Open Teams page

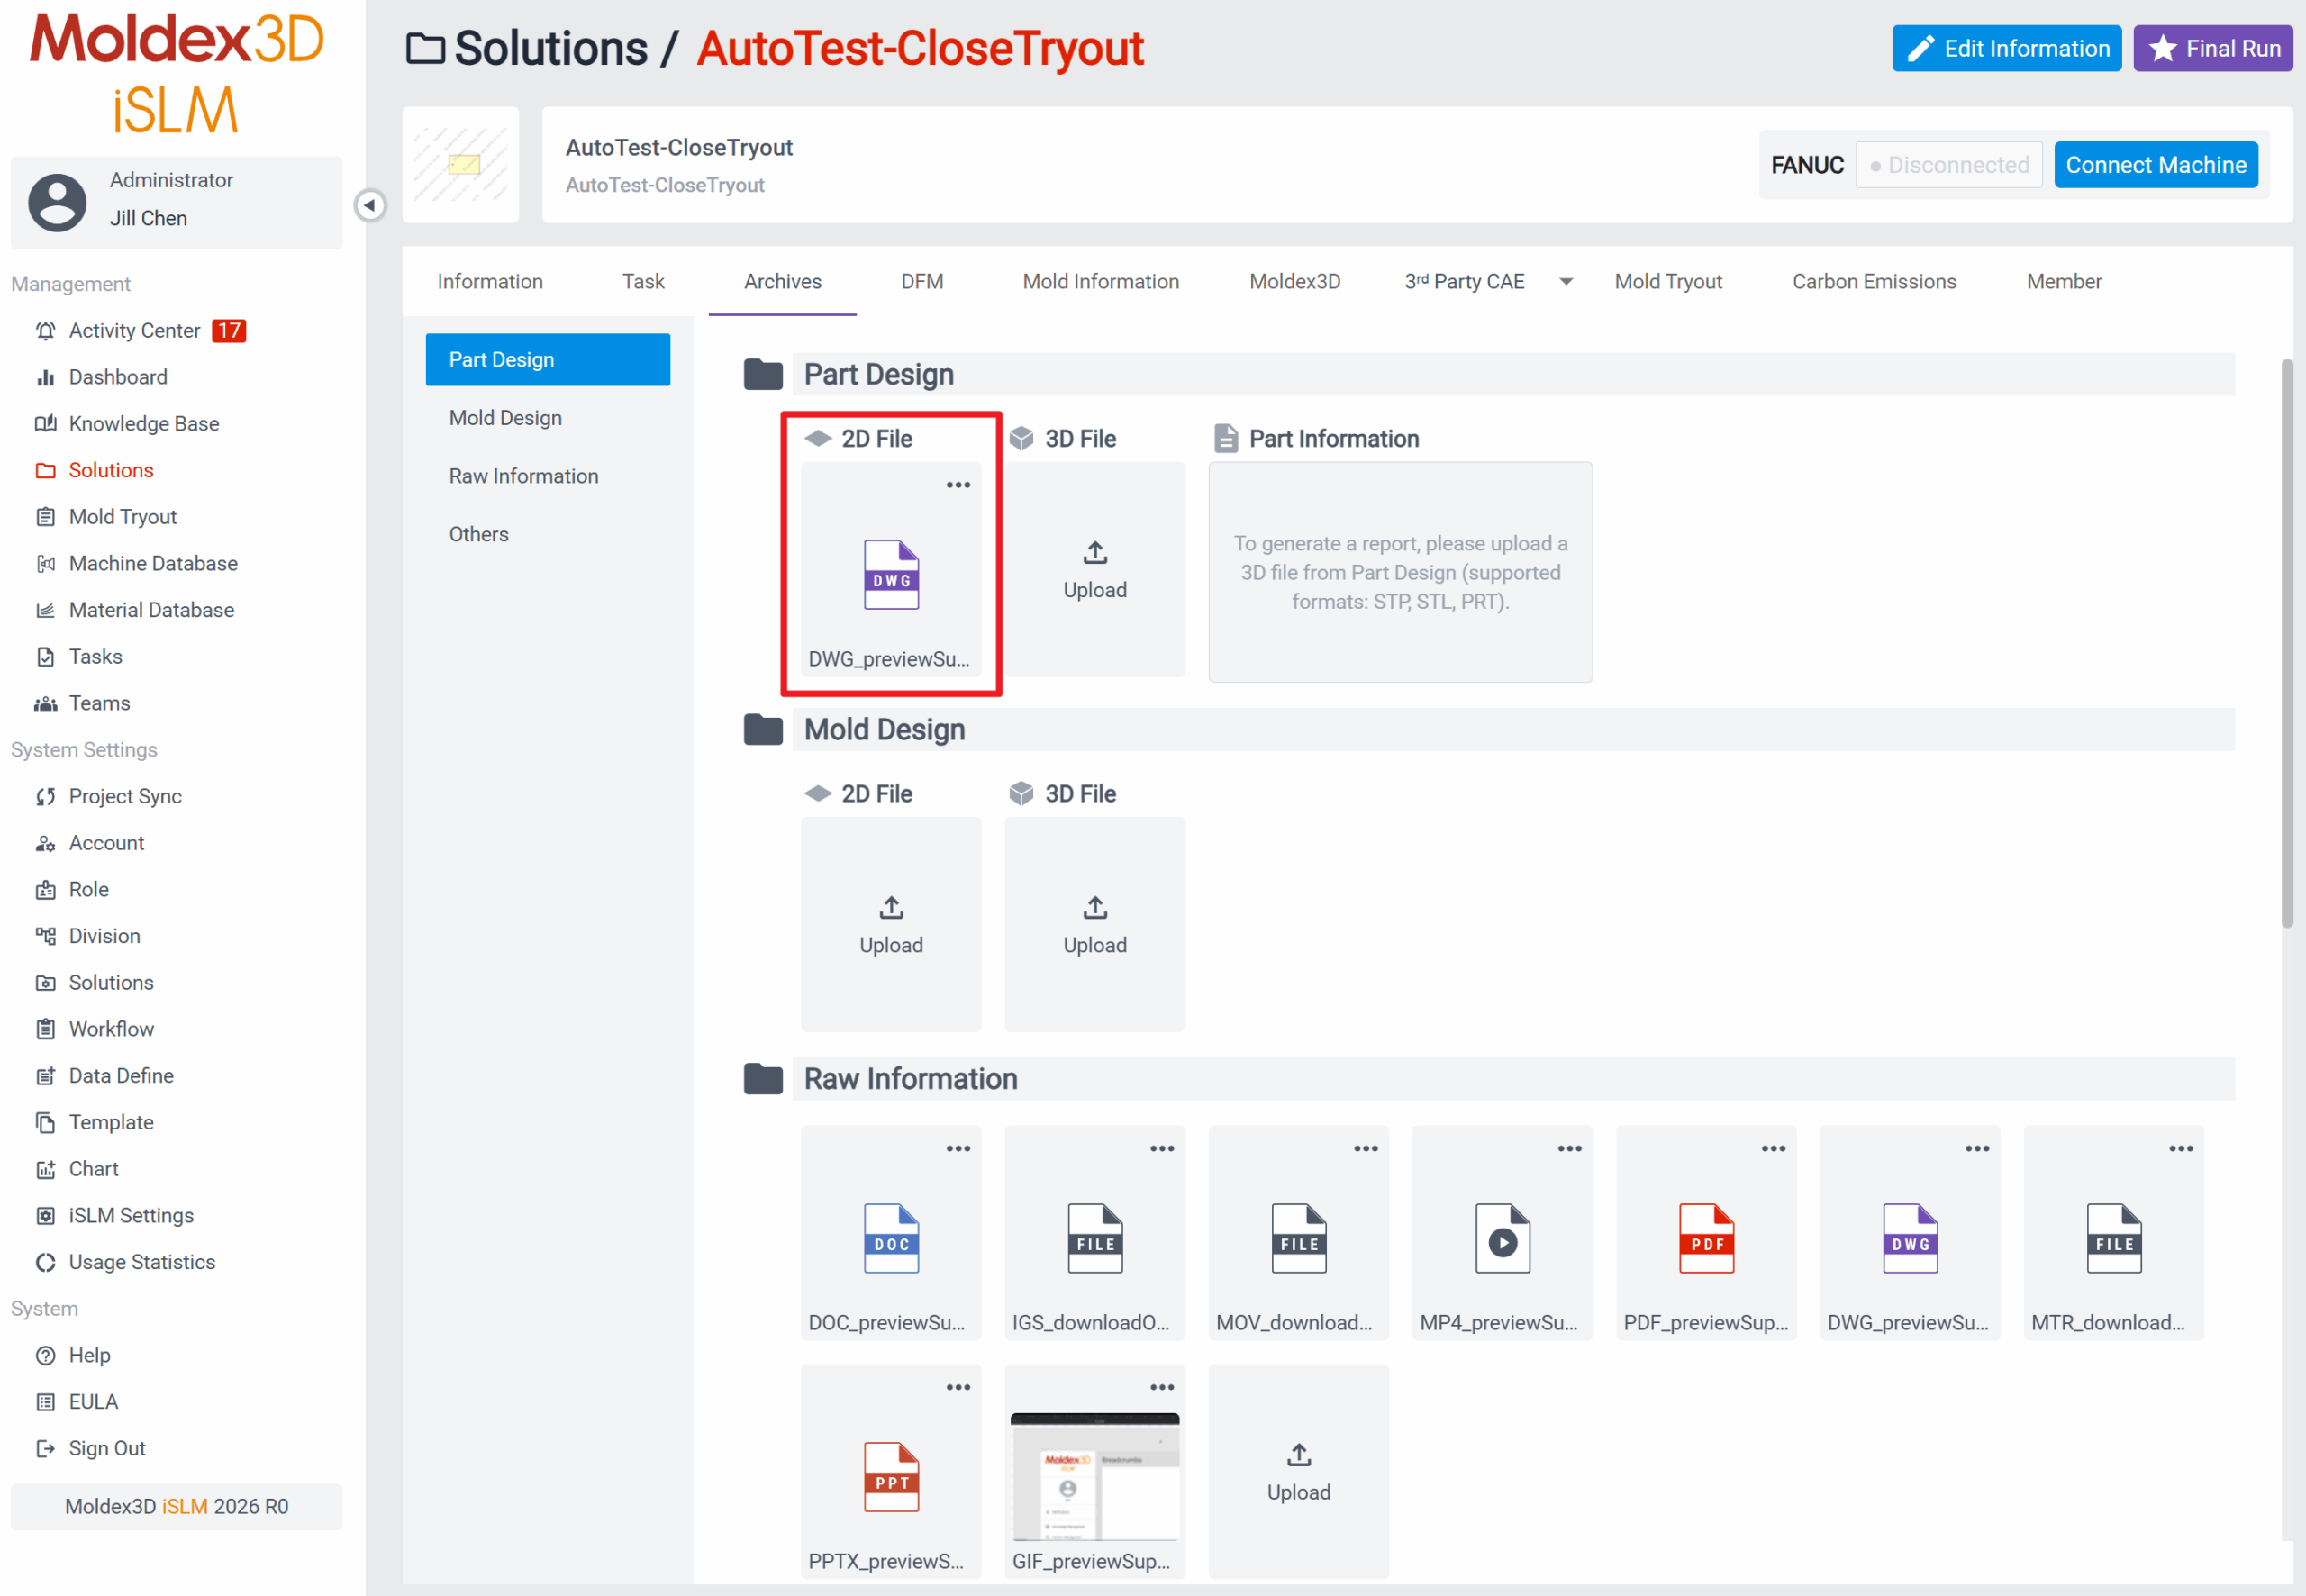99,703
